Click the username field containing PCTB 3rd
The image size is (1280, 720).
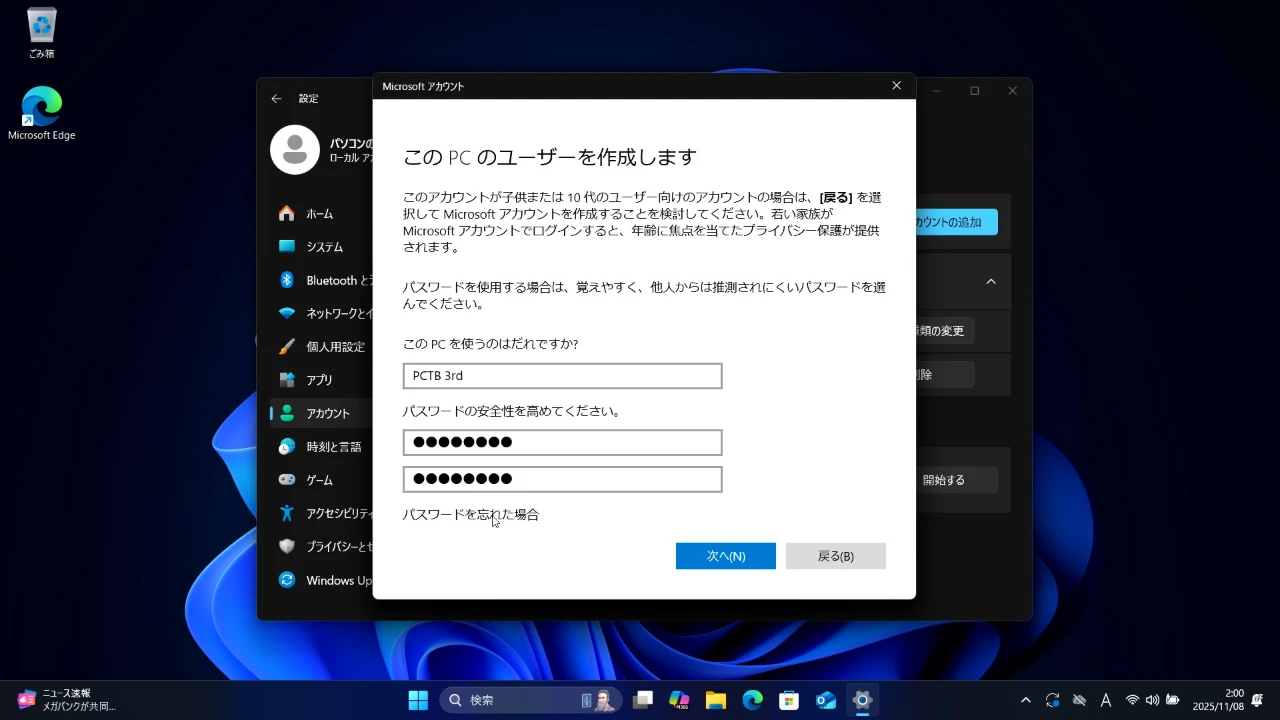point(562,376)
